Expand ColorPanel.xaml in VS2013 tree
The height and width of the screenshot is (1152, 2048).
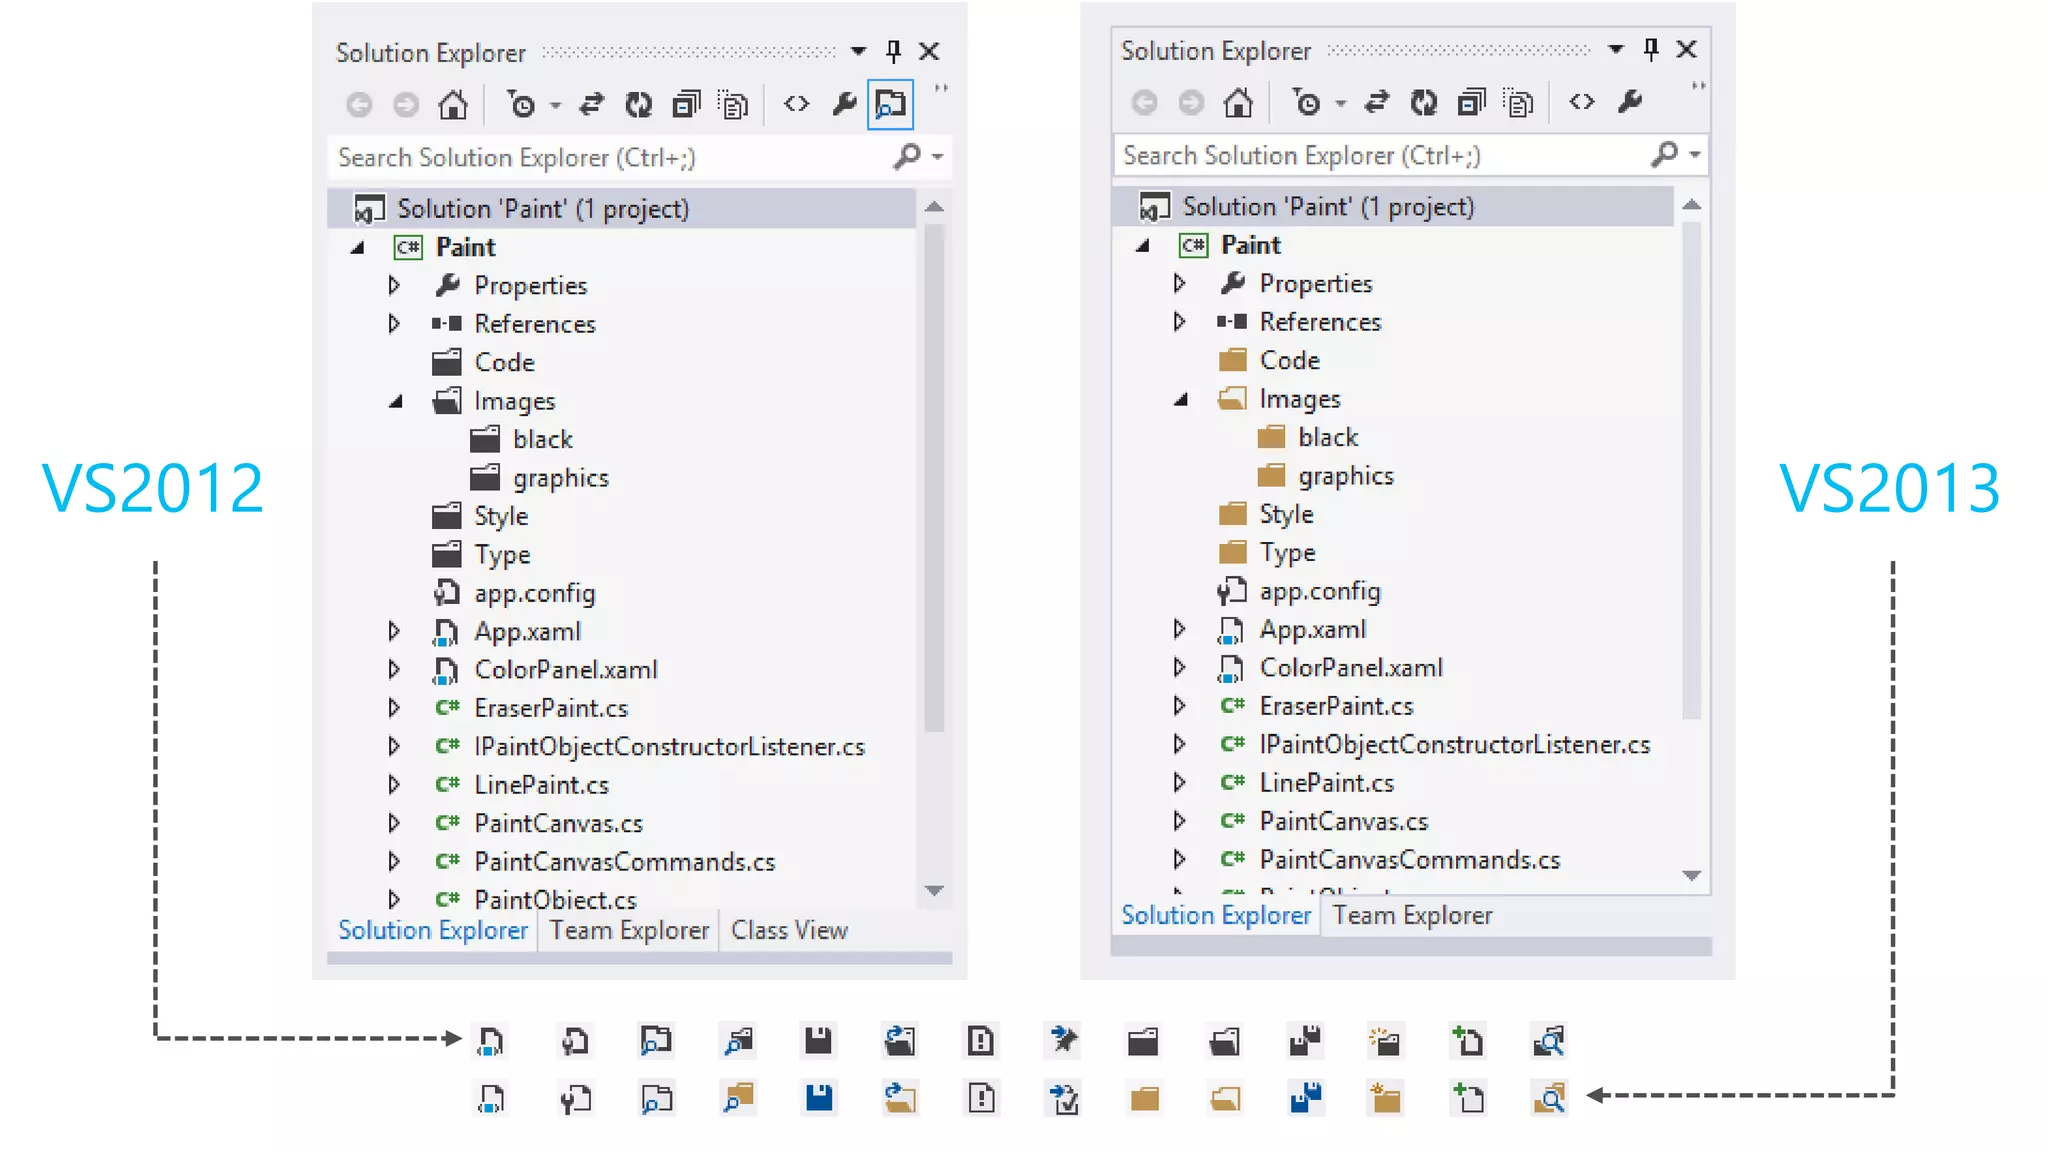pos(1179,667)
